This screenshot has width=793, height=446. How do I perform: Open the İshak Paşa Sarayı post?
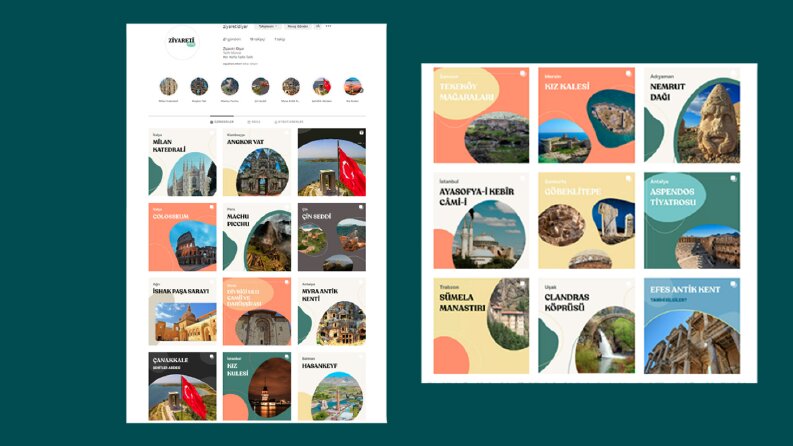[183, 311]
